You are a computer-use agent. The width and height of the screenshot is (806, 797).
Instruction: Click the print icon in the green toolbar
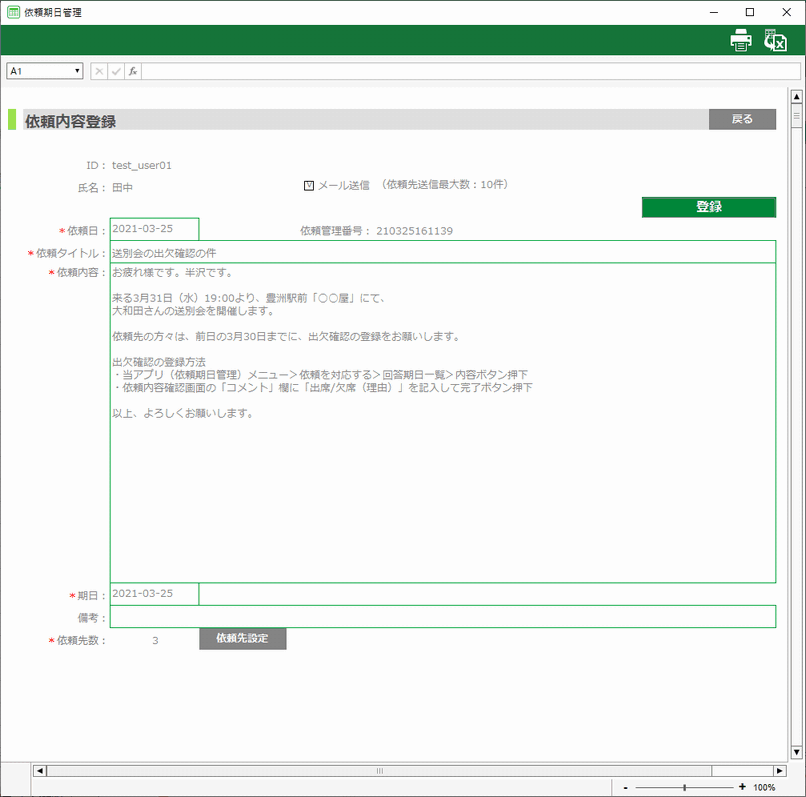coord(740,40)
